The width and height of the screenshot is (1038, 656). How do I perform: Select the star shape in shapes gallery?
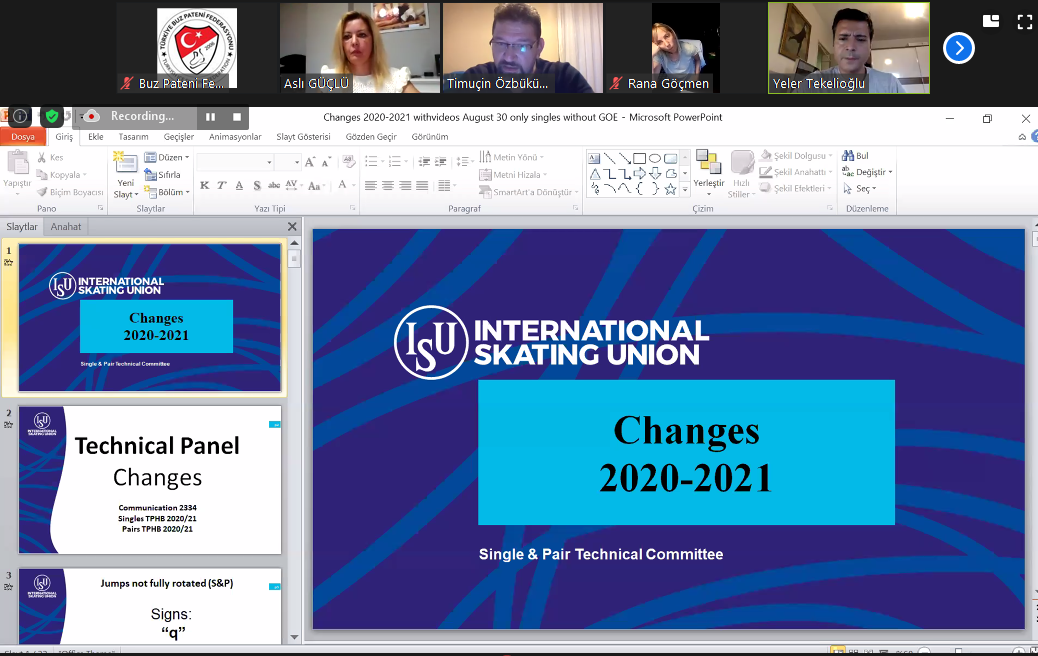pos(670,188)
